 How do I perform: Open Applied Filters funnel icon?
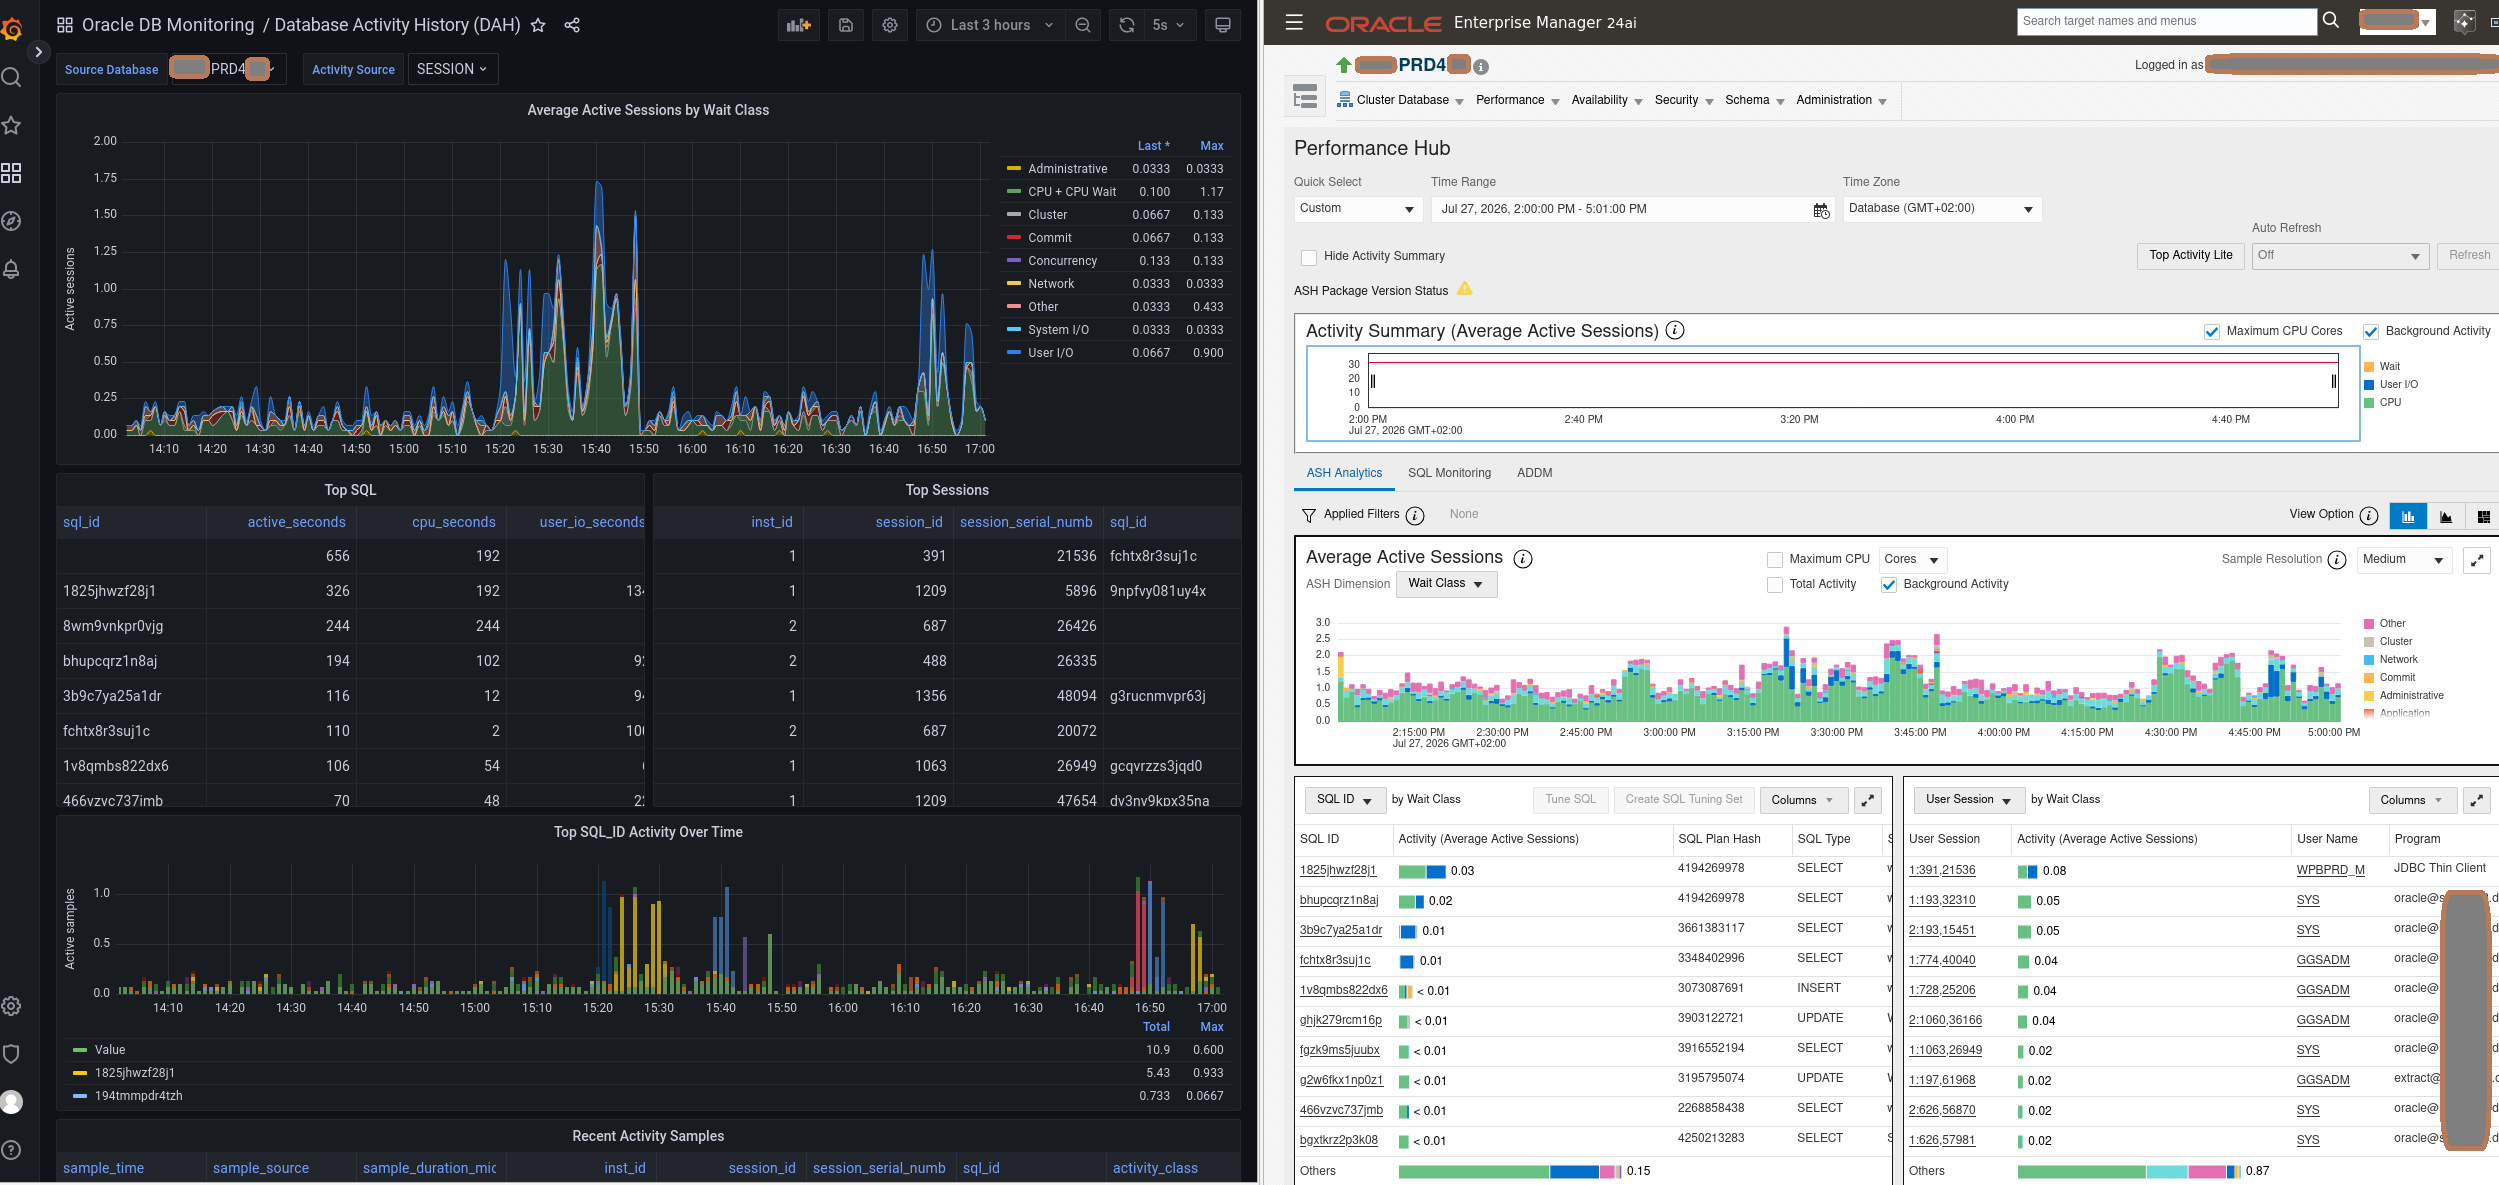click(1308, 515)
